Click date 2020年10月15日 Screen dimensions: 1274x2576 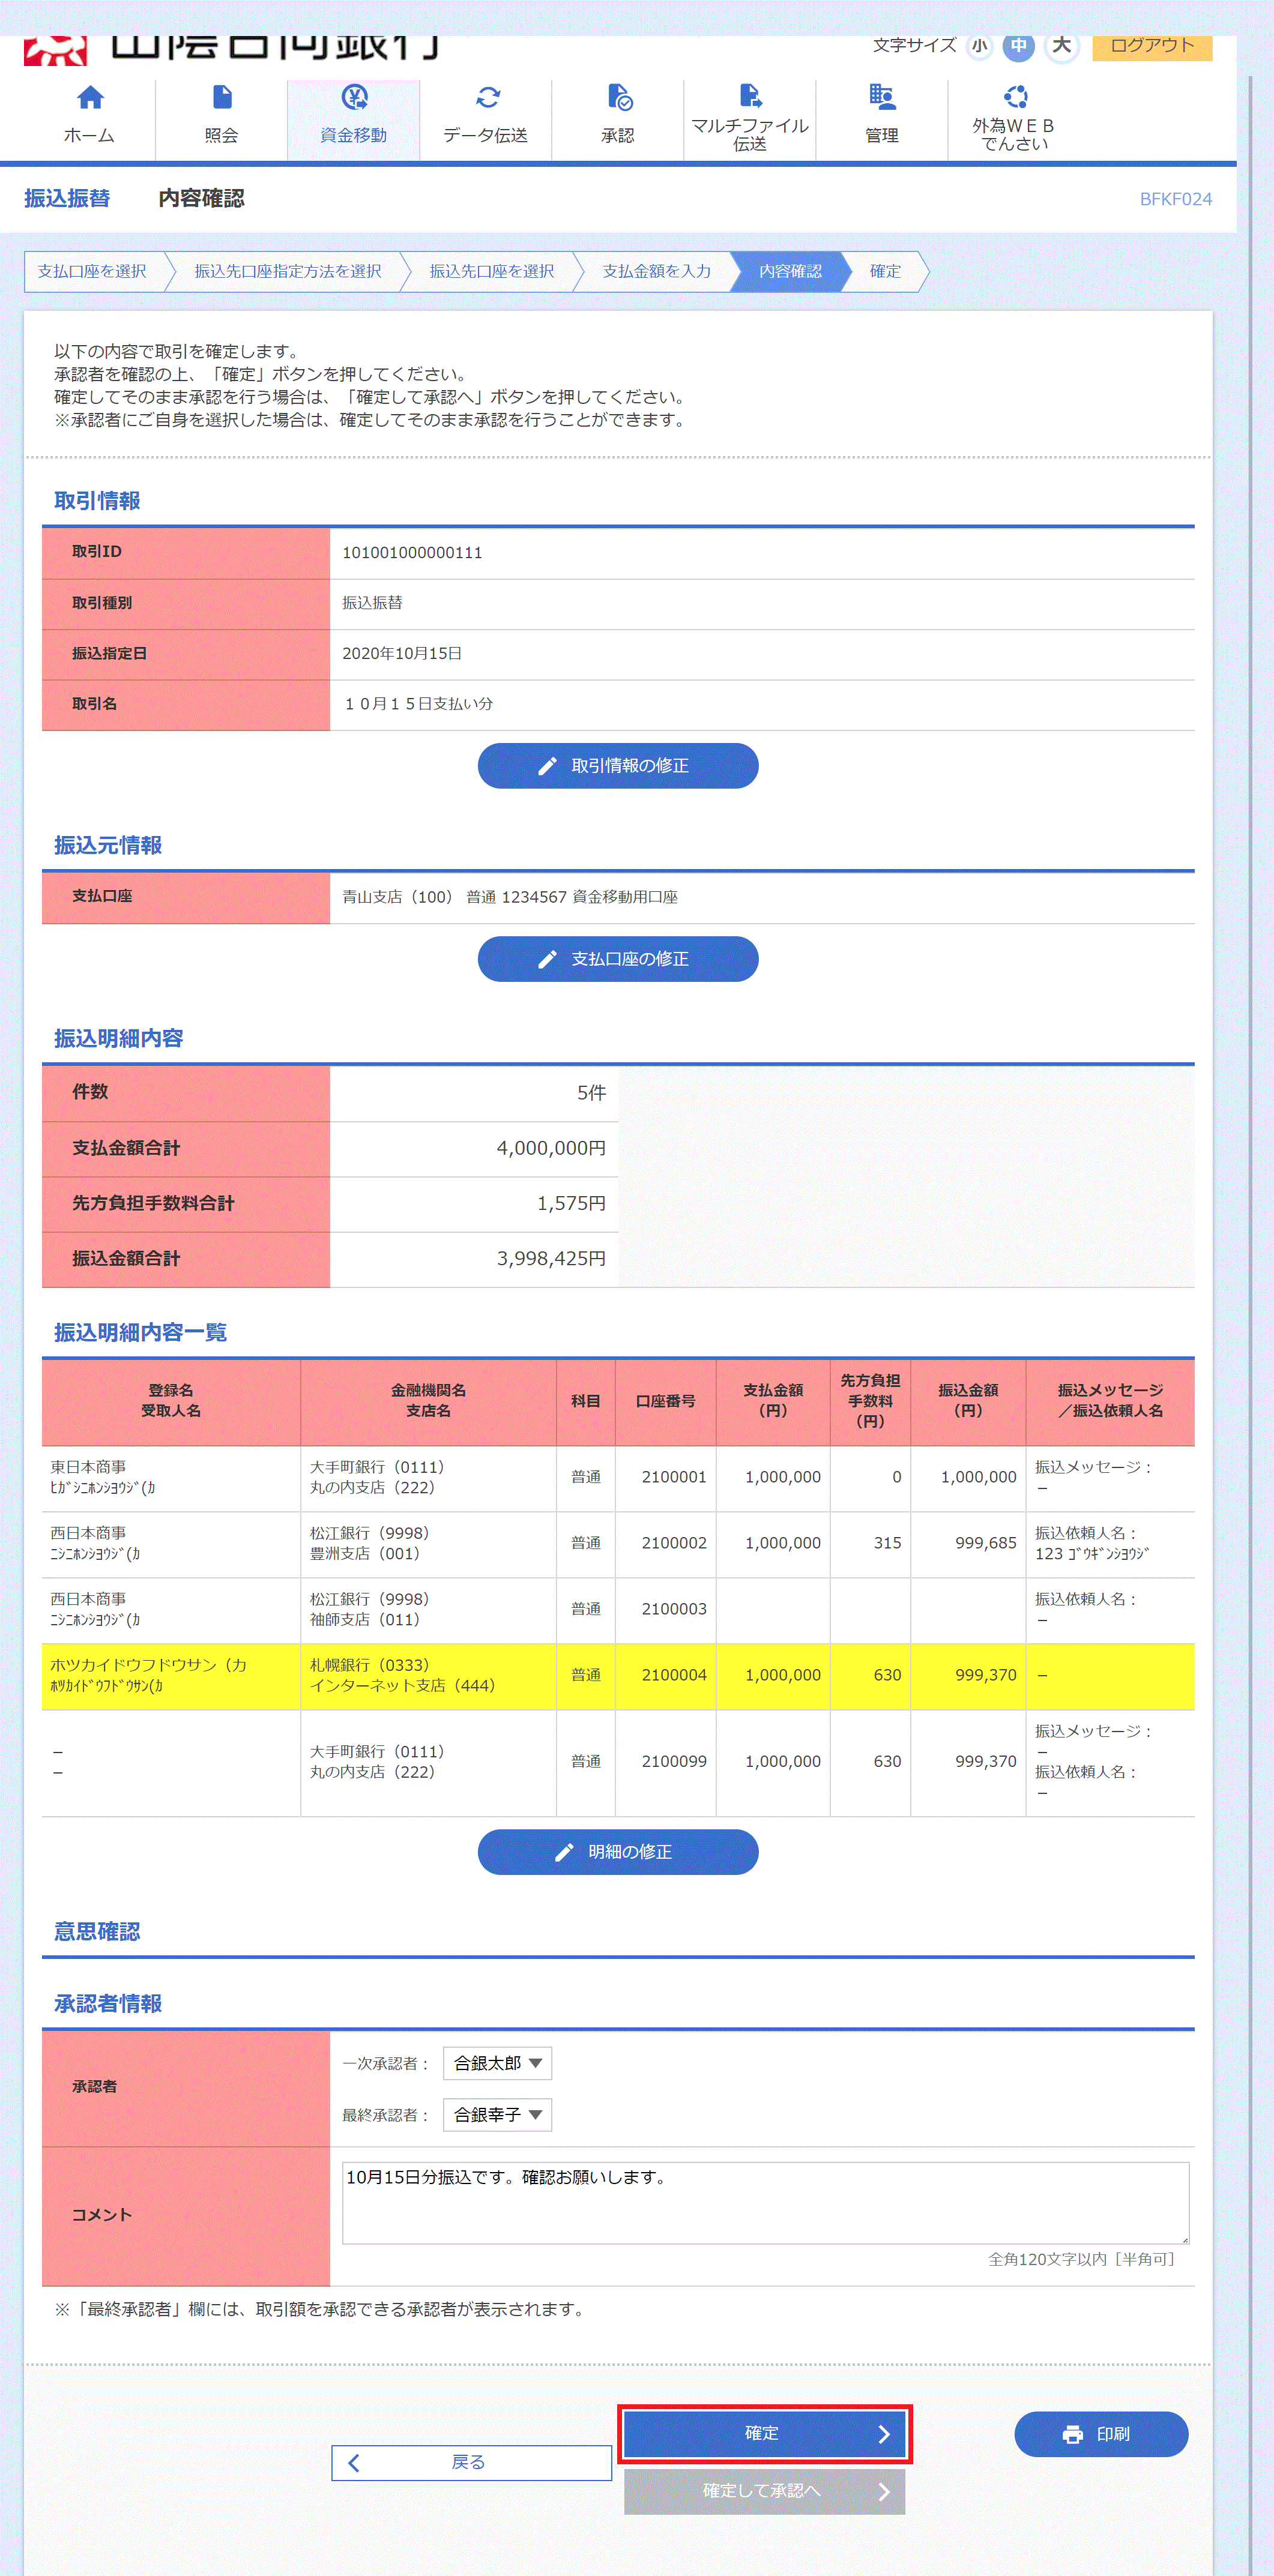(x=402, y=654)
